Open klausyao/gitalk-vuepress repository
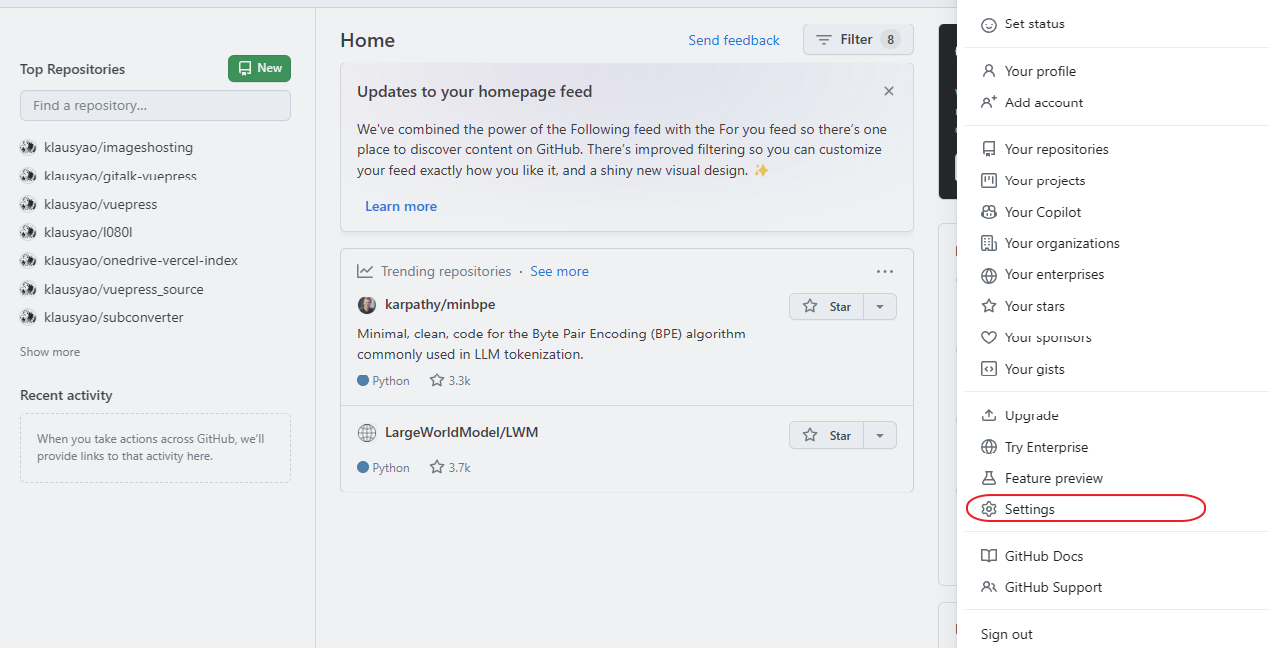 tap(120, 176)
